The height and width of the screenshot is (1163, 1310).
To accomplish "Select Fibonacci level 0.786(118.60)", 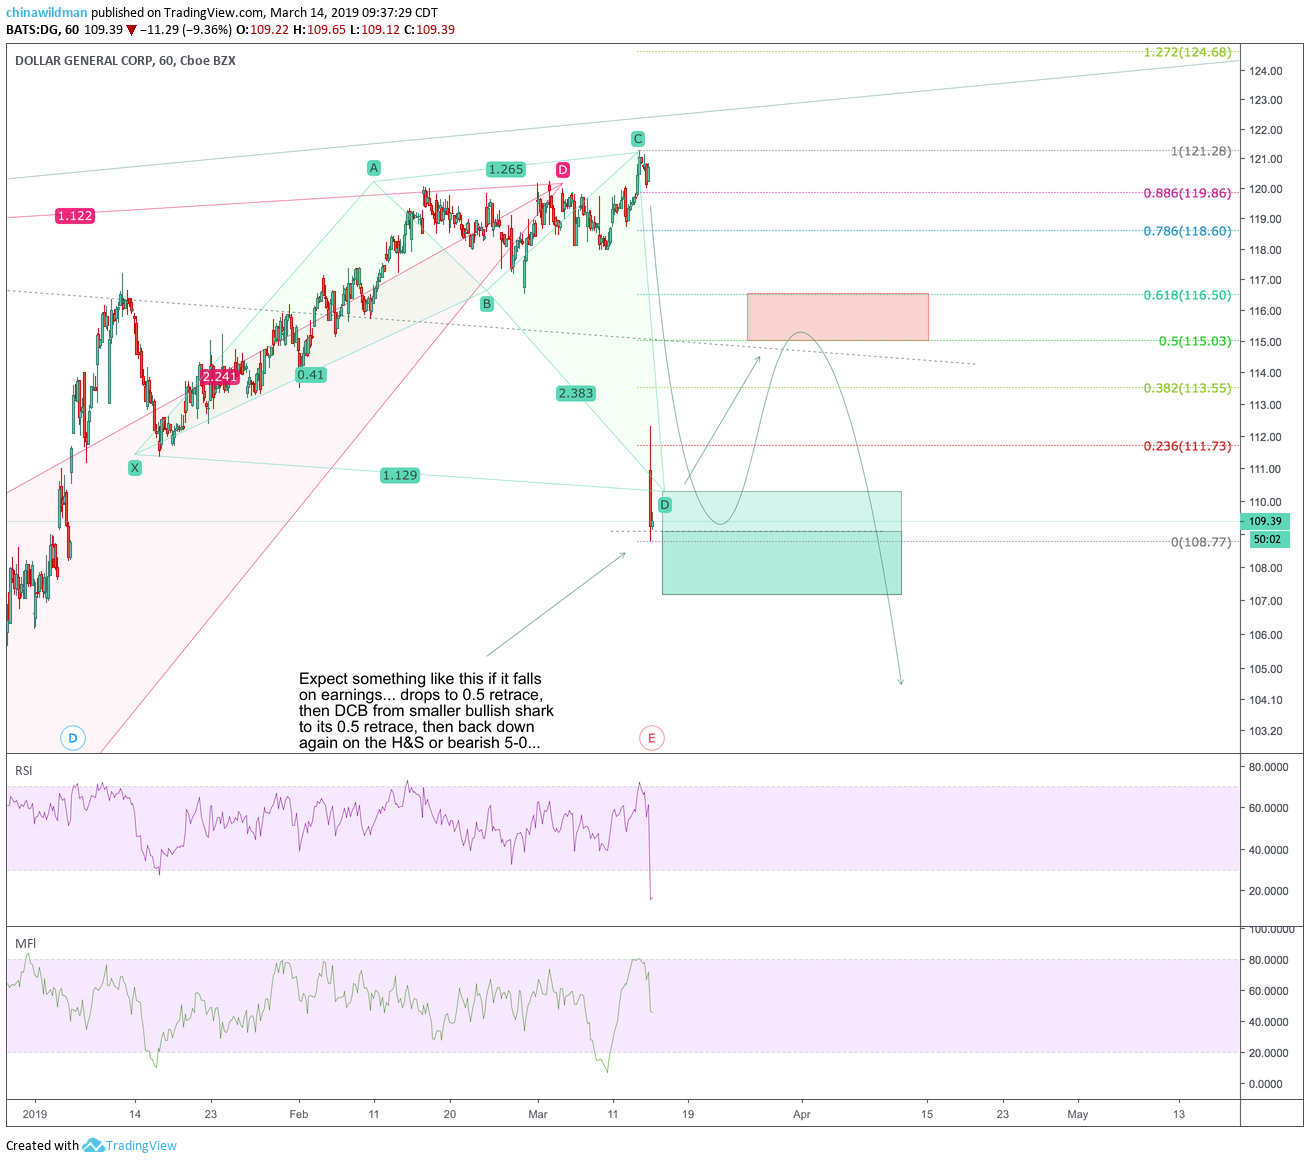I will point(1187,231).
